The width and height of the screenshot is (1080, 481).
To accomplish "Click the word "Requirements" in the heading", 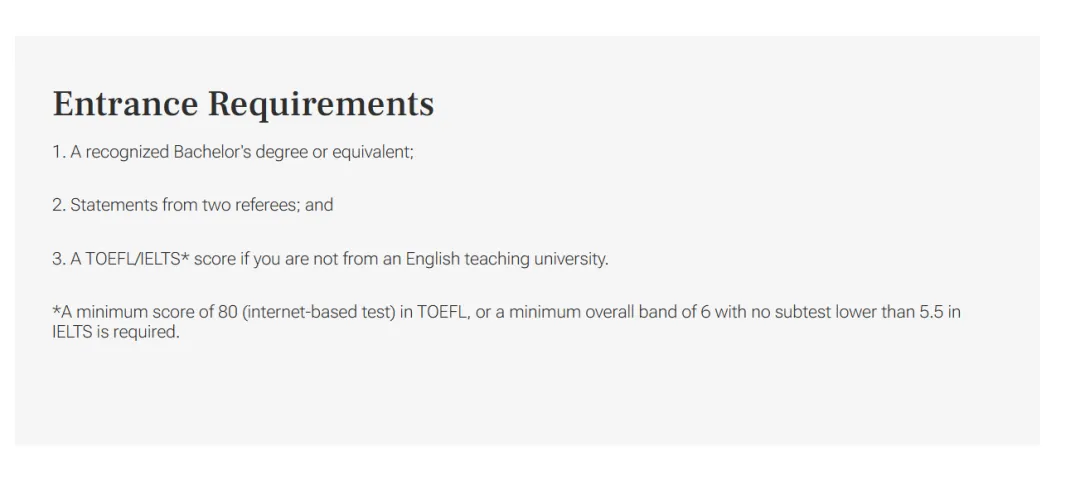I will pos(321,104).
